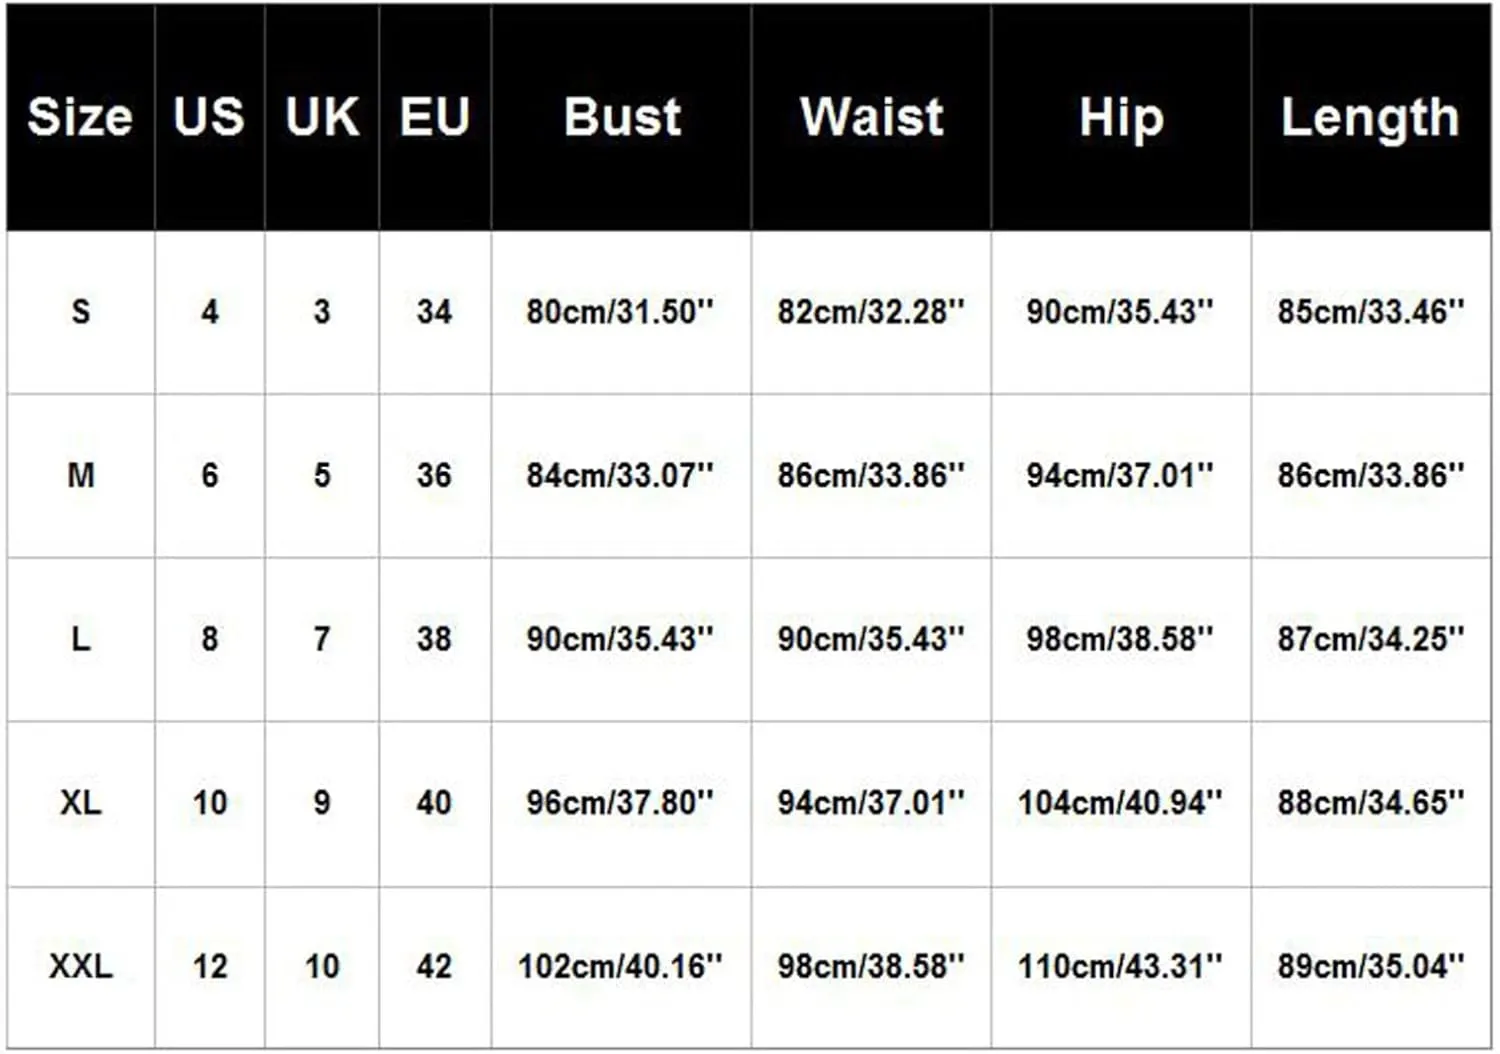Click the Size column header
Screen dimensions: 1500x1054
(x=80, y=117)
